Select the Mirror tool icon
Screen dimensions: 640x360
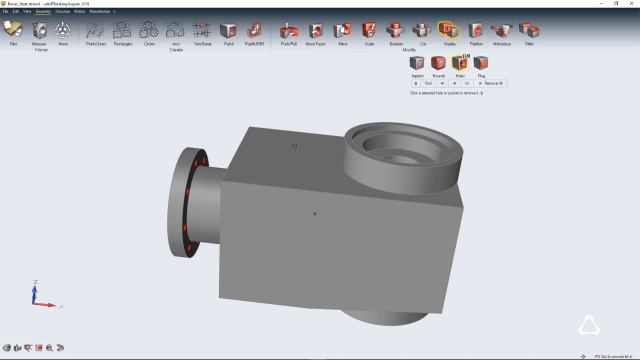pos(342,31)
